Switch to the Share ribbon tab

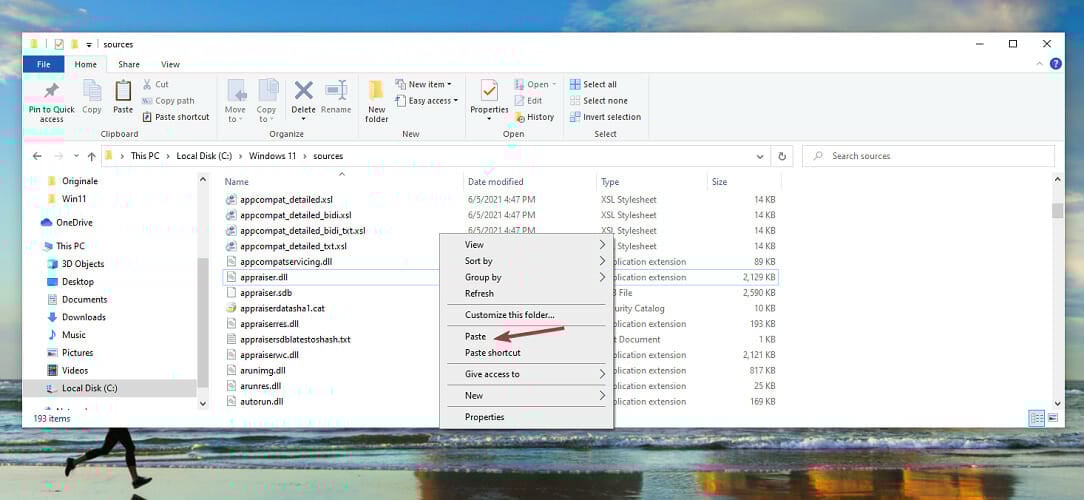pos(129,64)
